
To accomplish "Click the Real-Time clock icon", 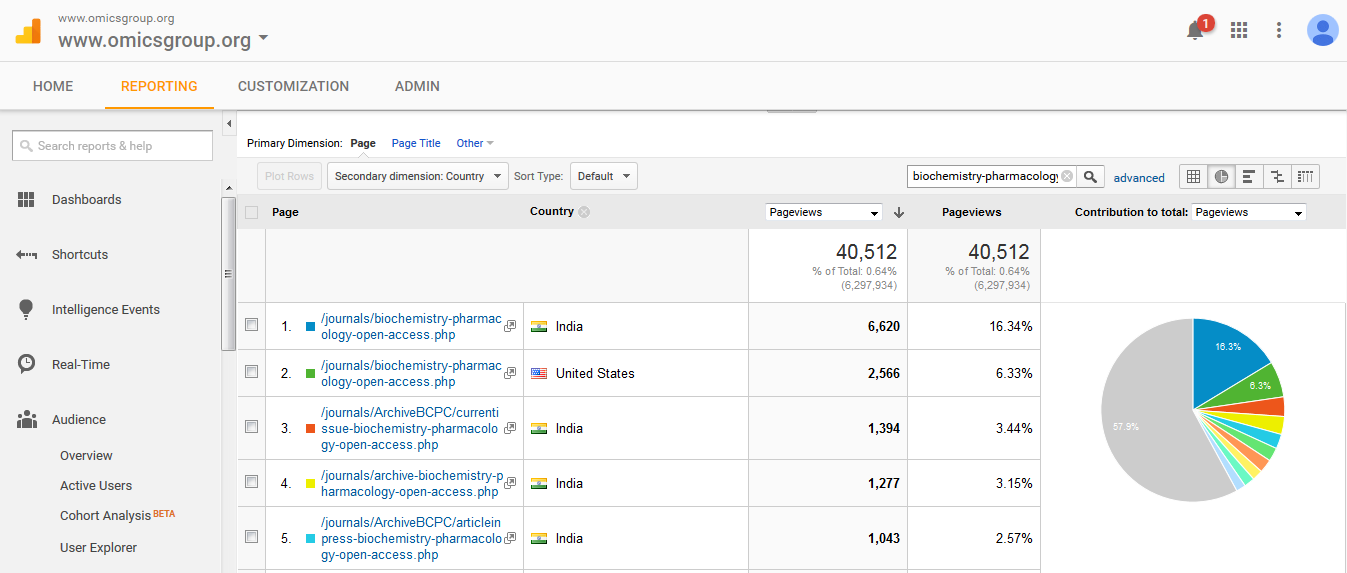I will 27,365.
